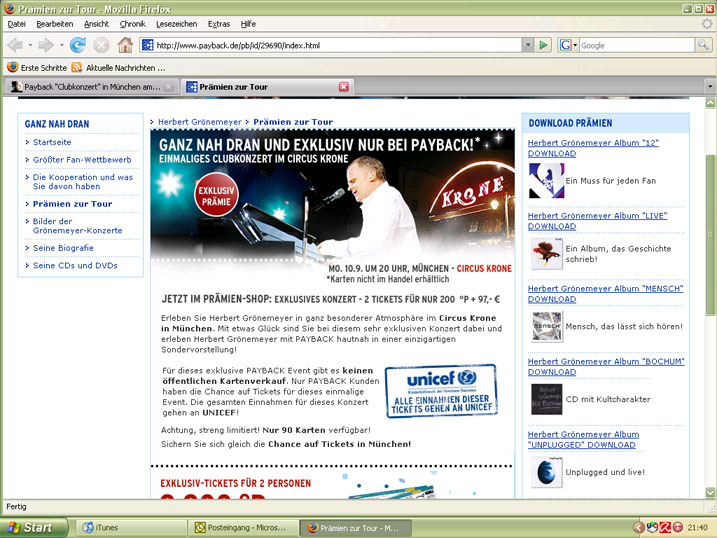Image resolution: width=717 pixels, height=538 pixels.
Task: Click the green Go arrow button
Action: (x=543, y=45)
